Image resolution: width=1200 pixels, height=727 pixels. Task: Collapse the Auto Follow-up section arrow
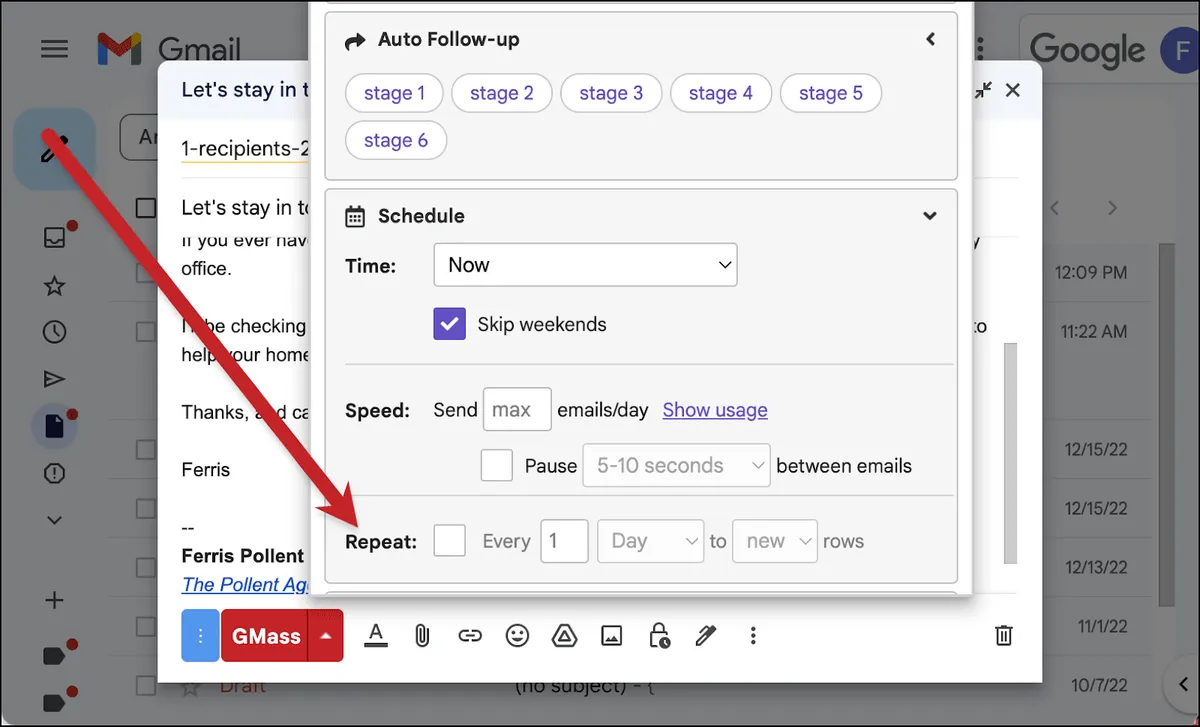pyautogui.click(x=931, y=40)
